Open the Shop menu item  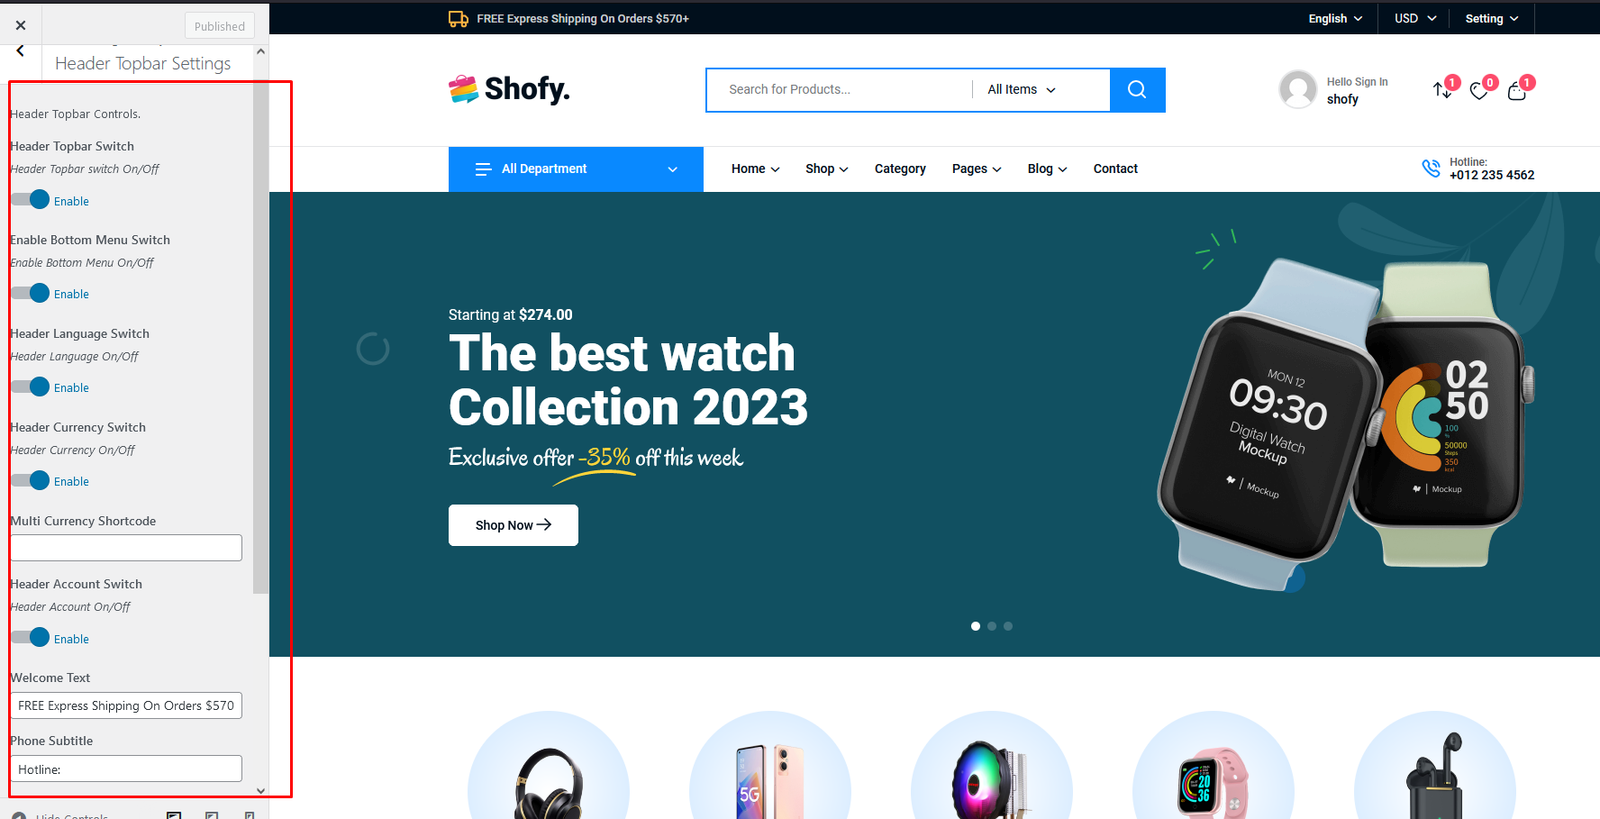[827, 169]
